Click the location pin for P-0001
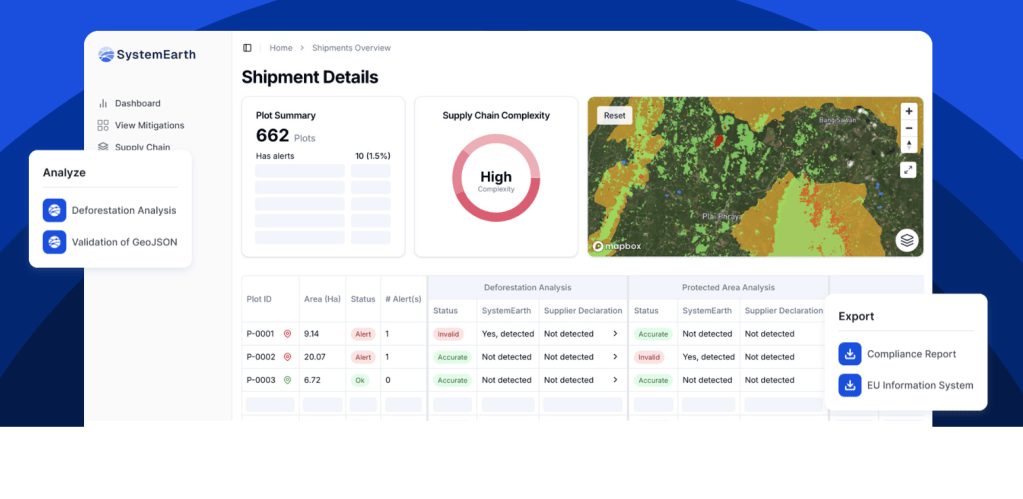The width and height of the screenshot is (1023, 499). [x=287, y=334]
